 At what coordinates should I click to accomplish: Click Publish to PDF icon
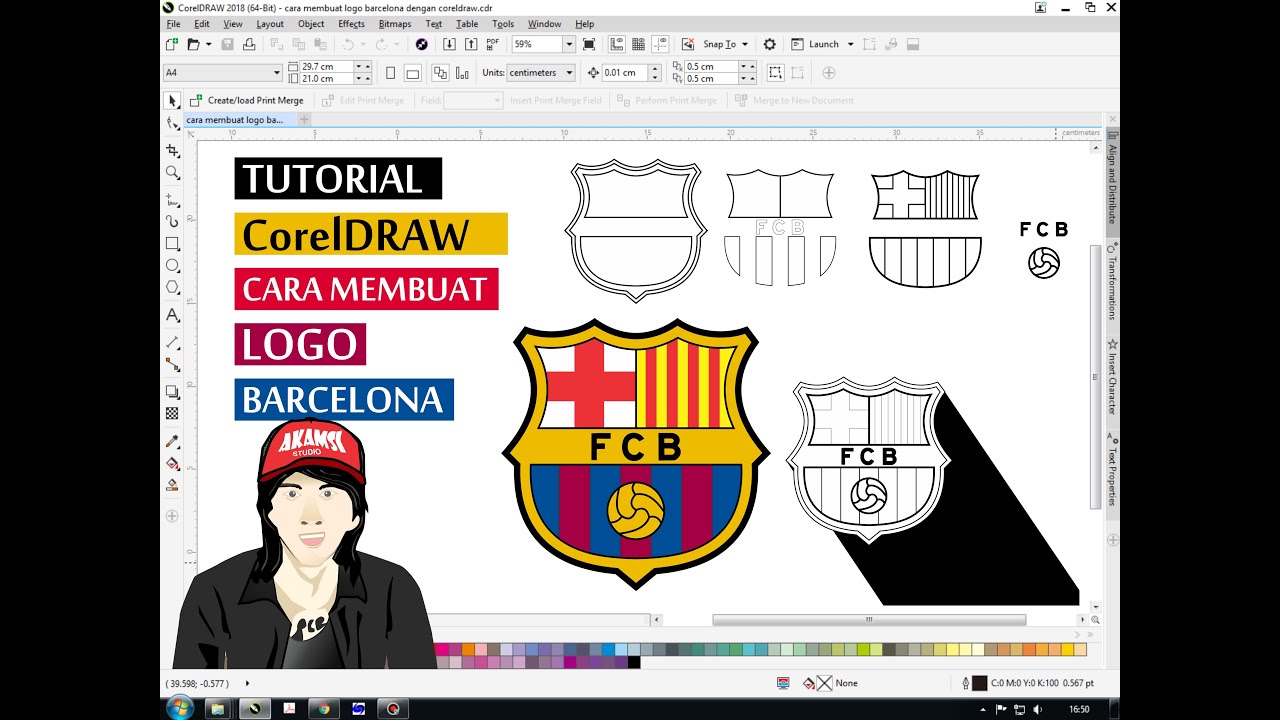point(493,44)
